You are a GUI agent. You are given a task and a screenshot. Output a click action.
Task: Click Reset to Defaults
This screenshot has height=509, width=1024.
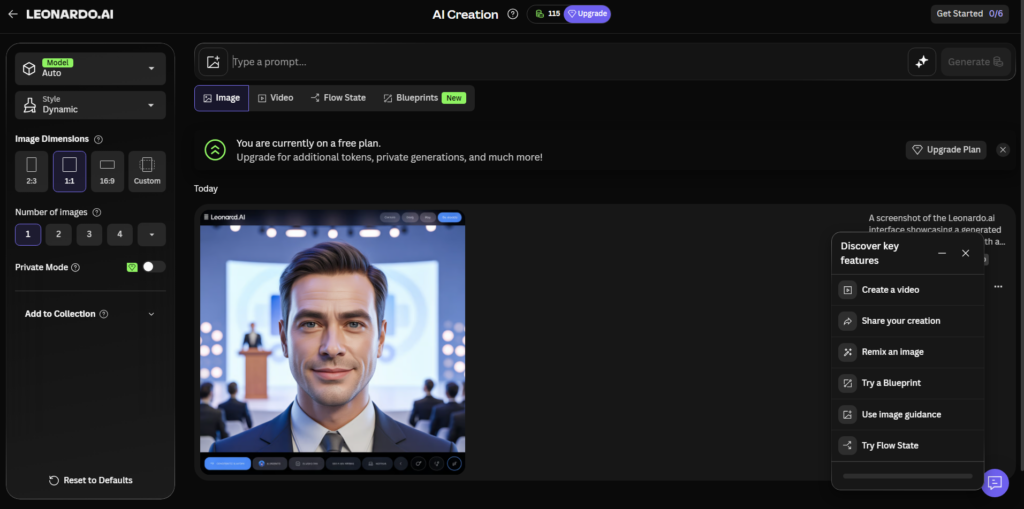(90, 480)
